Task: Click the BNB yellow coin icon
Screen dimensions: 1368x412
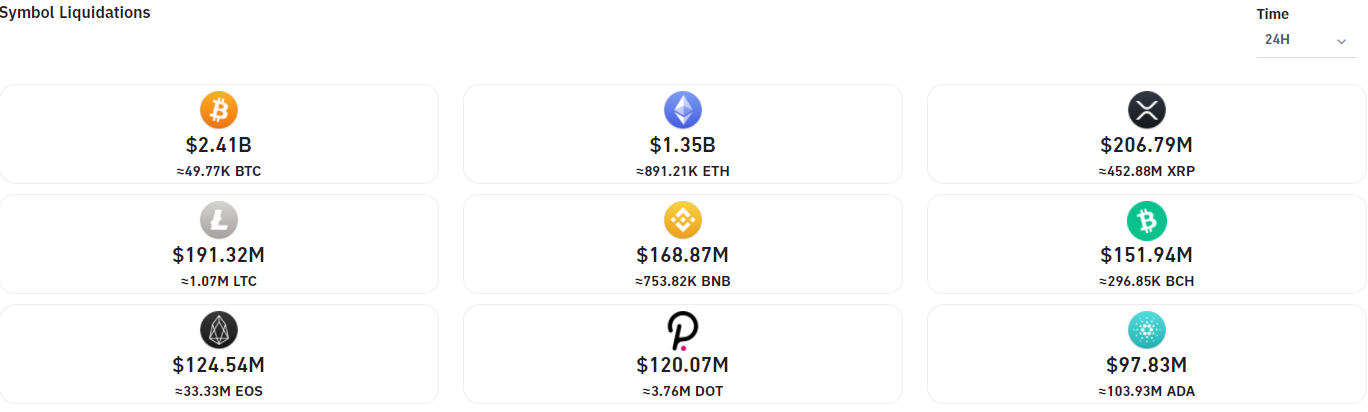Action: point(683,220)
